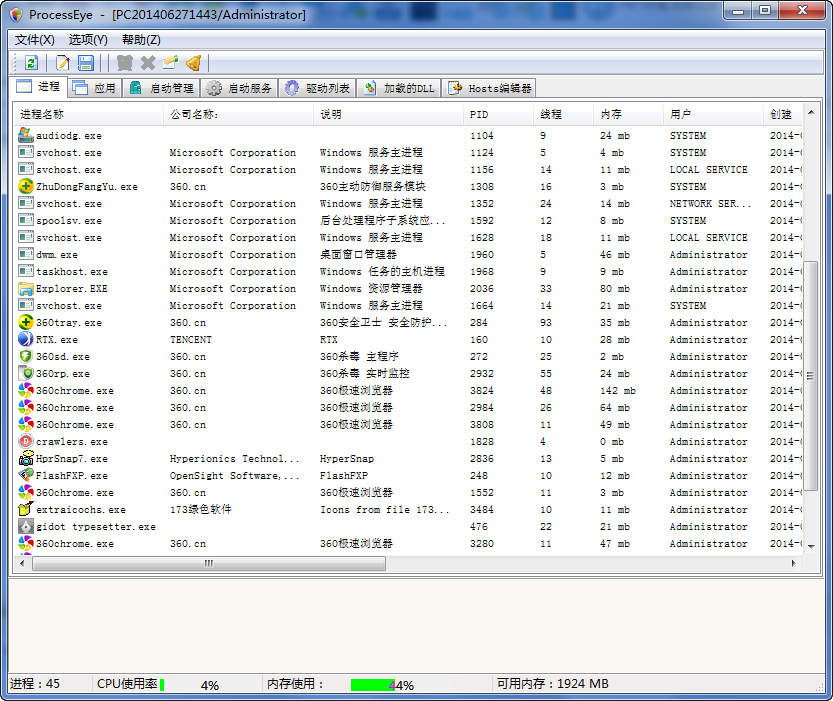Click the crawlers.exe red circle icon
This screenshot has height=701, width=833.
tap(26, 441)
